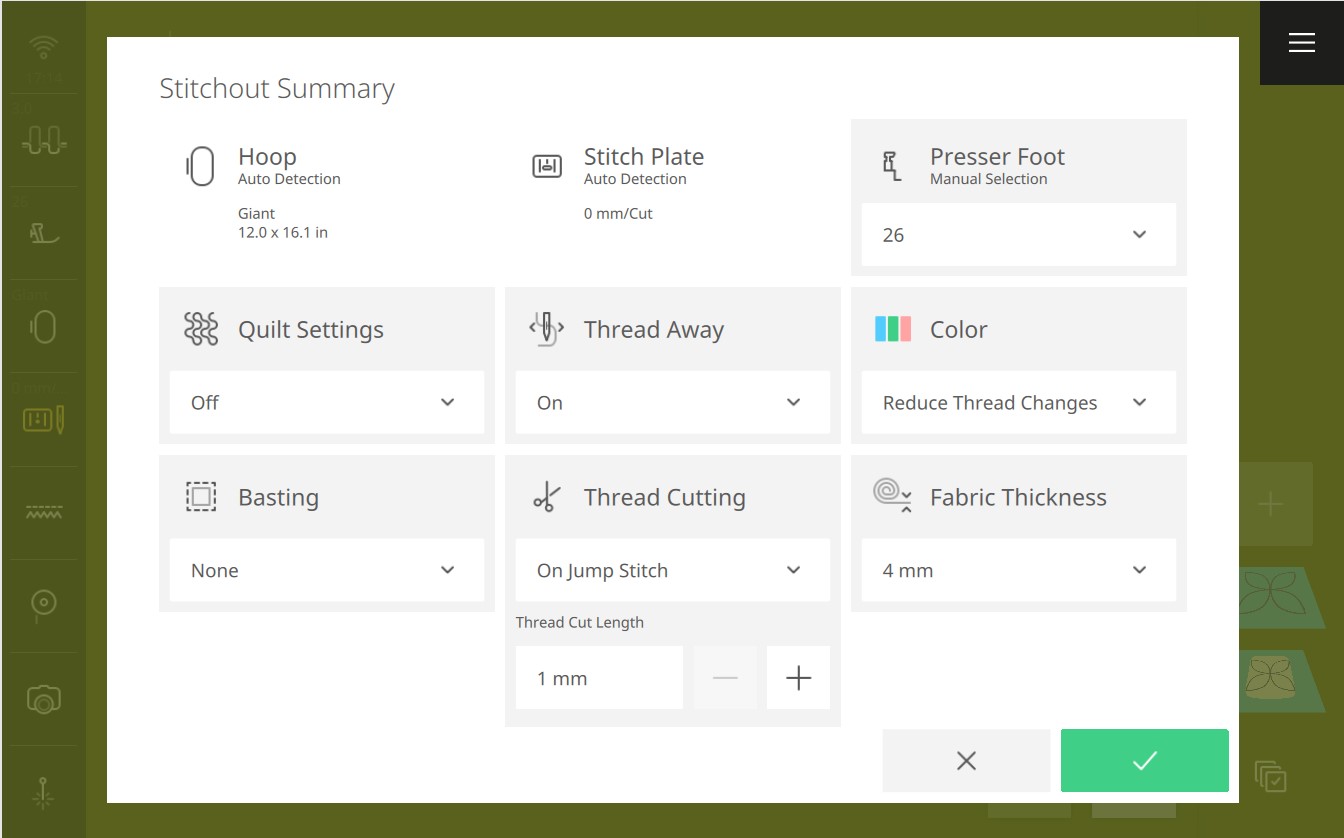Click the Presser Foot icon

(892, 166)
